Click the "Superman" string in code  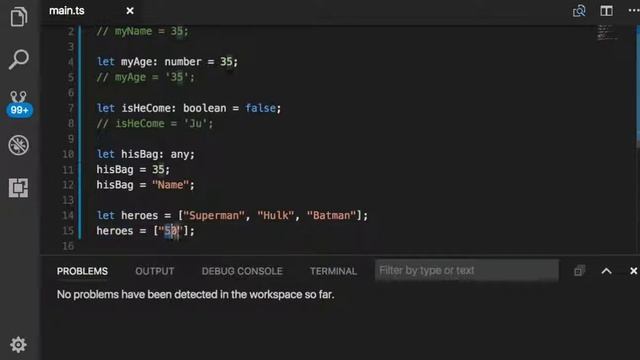pos(214,216)
